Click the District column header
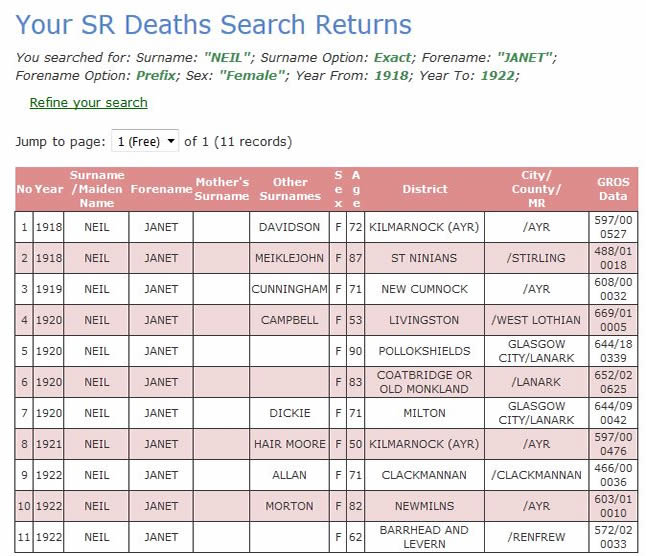Screen dimensions: 646x556 tap(425, 189)
